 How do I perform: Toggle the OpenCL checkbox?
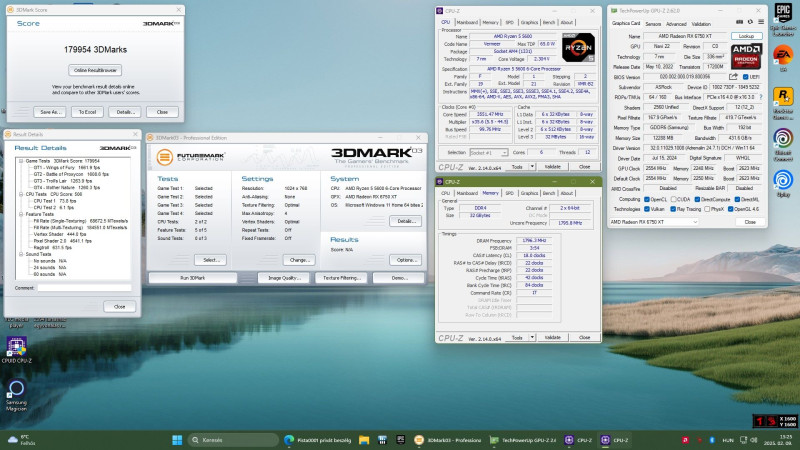tap(646, 199)
